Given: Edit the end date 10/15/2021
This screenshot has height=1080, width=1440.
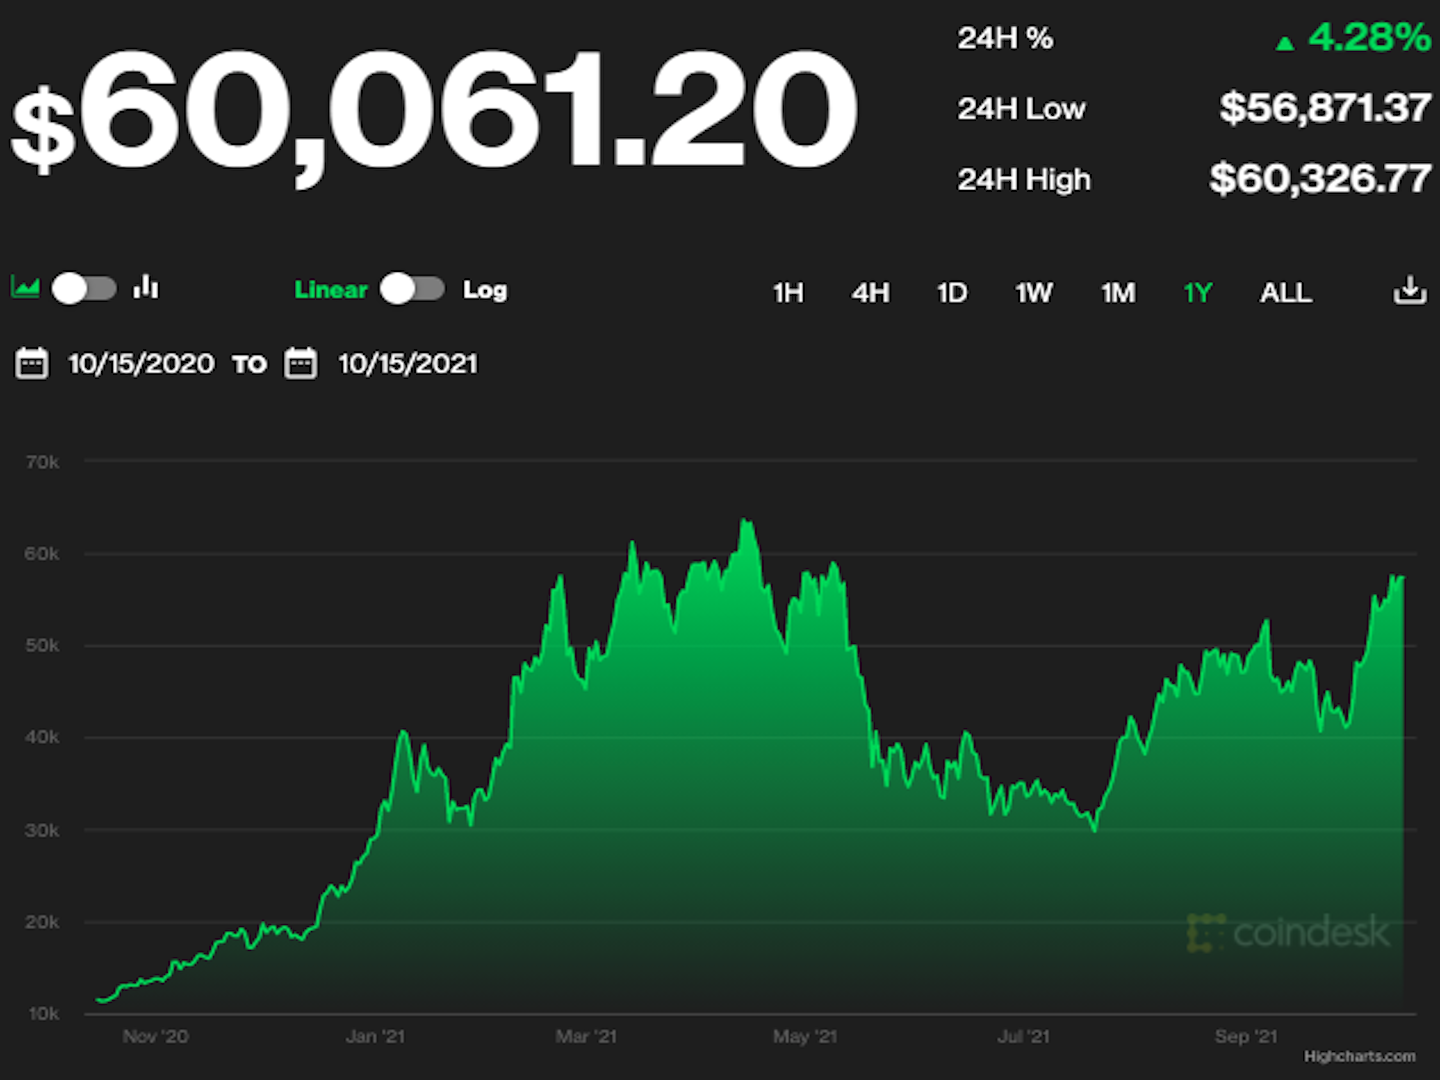Looking at the screenshot, I should coord(408,364).
